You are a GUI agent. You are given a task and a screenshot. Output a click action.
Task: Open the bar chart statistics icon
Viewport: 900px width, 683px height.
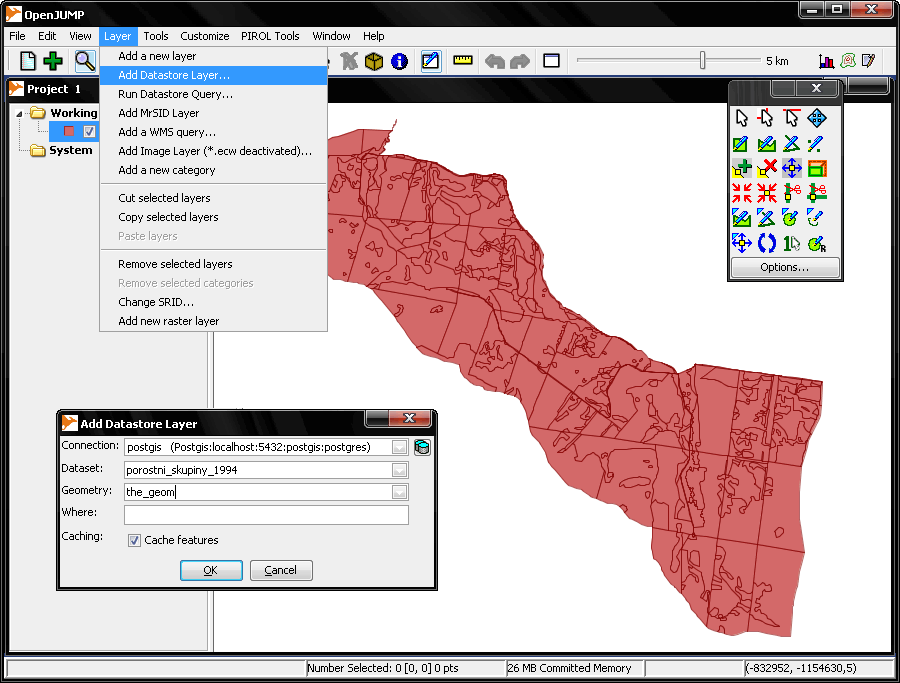(827, 61)
